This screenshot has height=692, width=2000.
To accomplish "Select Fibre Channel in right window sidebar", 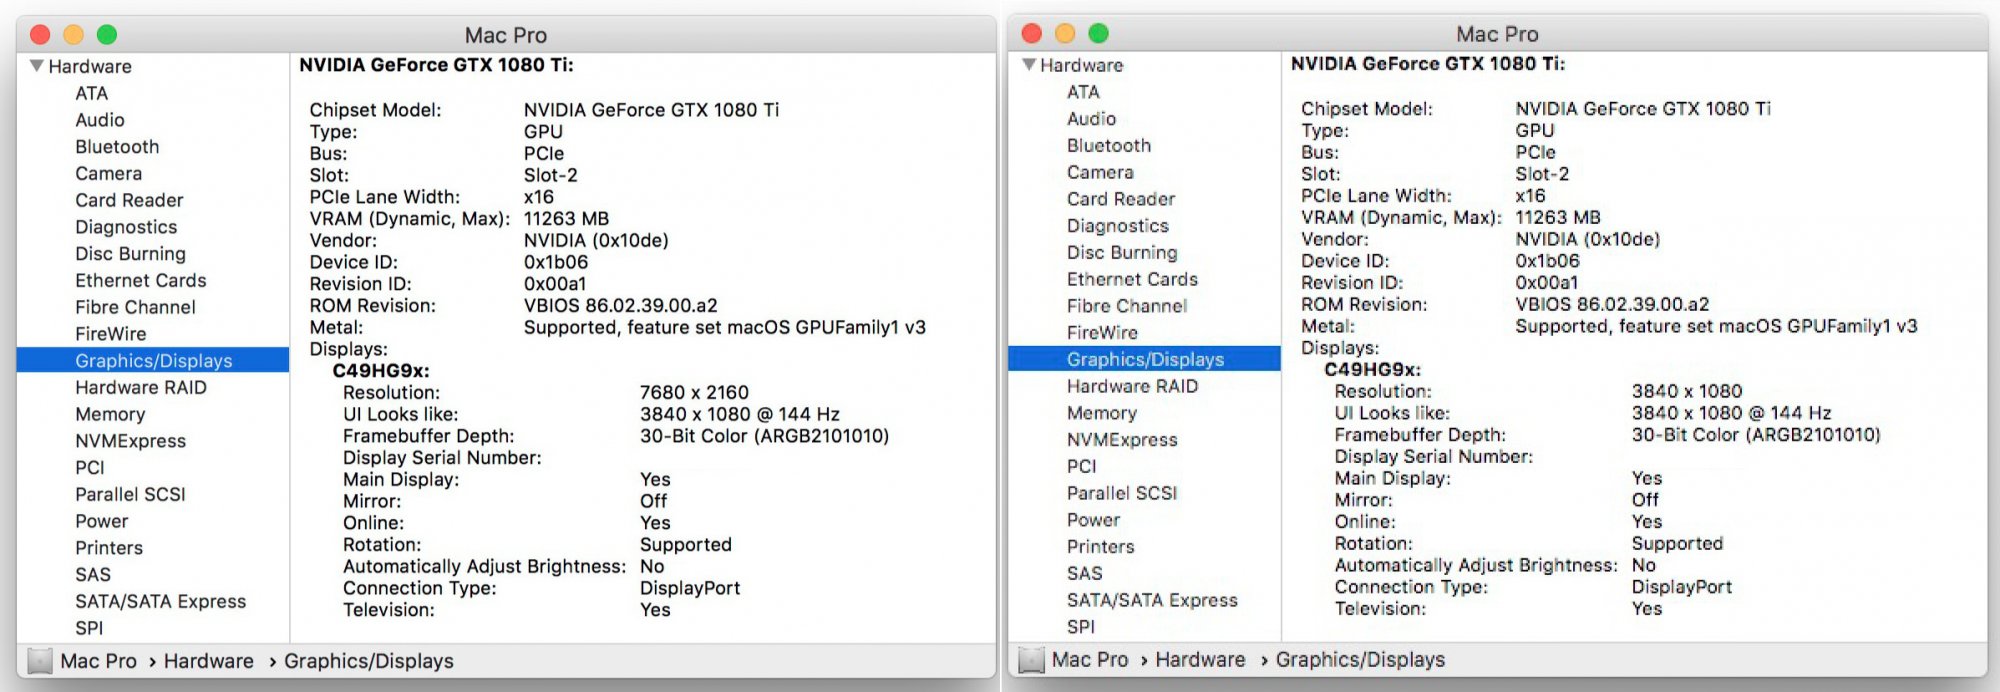I will pos(1127,306).
